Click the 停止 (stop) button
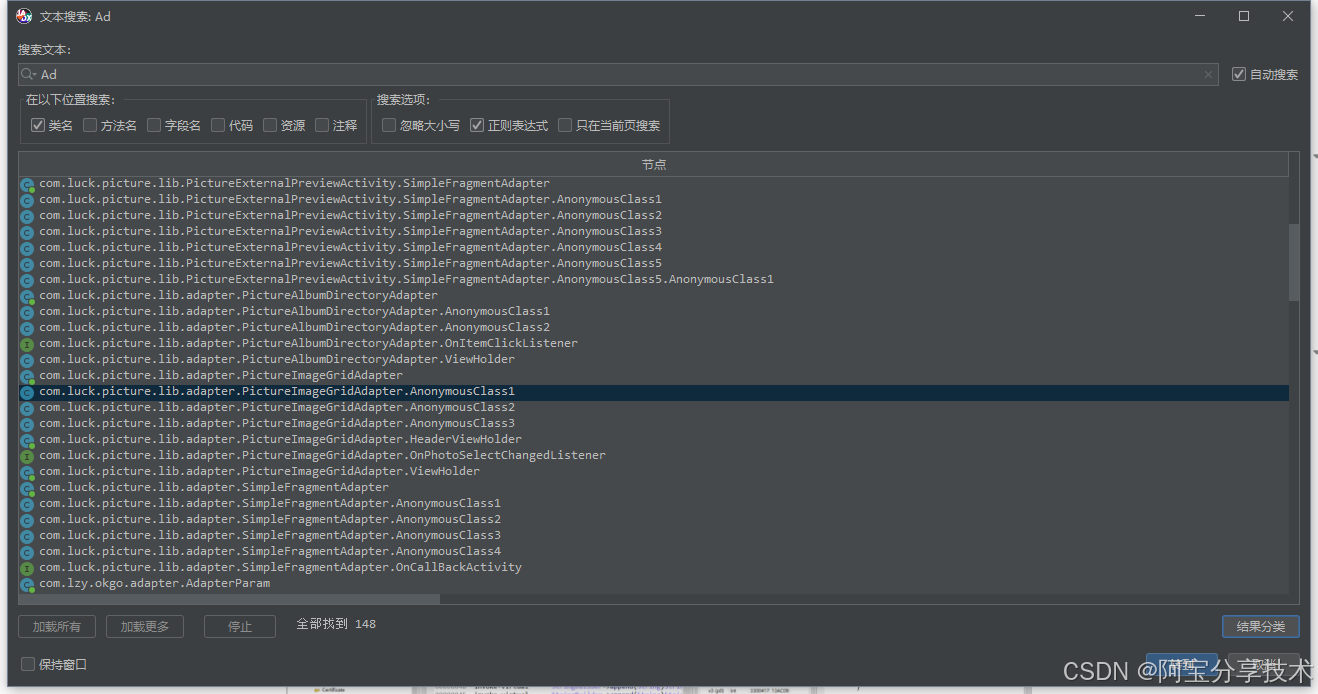Image resolution: width=1318 pixels, height=694 pixels. (240, 626)
